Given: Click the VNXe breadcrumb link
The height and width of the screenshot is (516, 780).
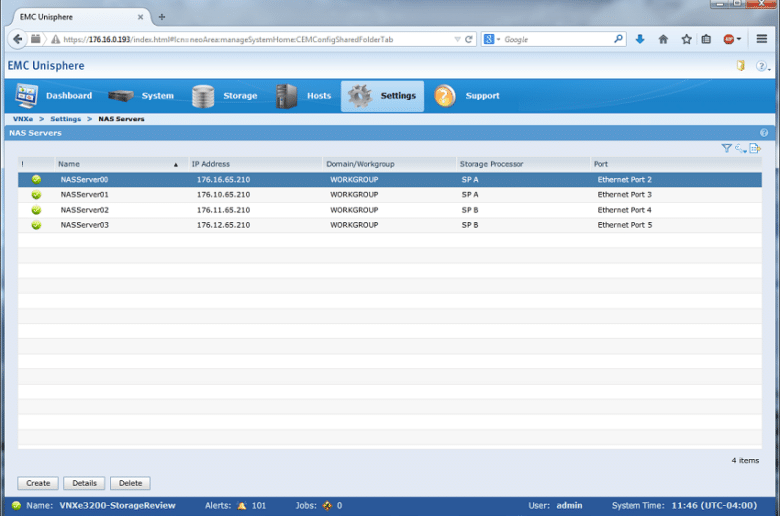Looking at the screenshot, I should [x=23, y=119].
